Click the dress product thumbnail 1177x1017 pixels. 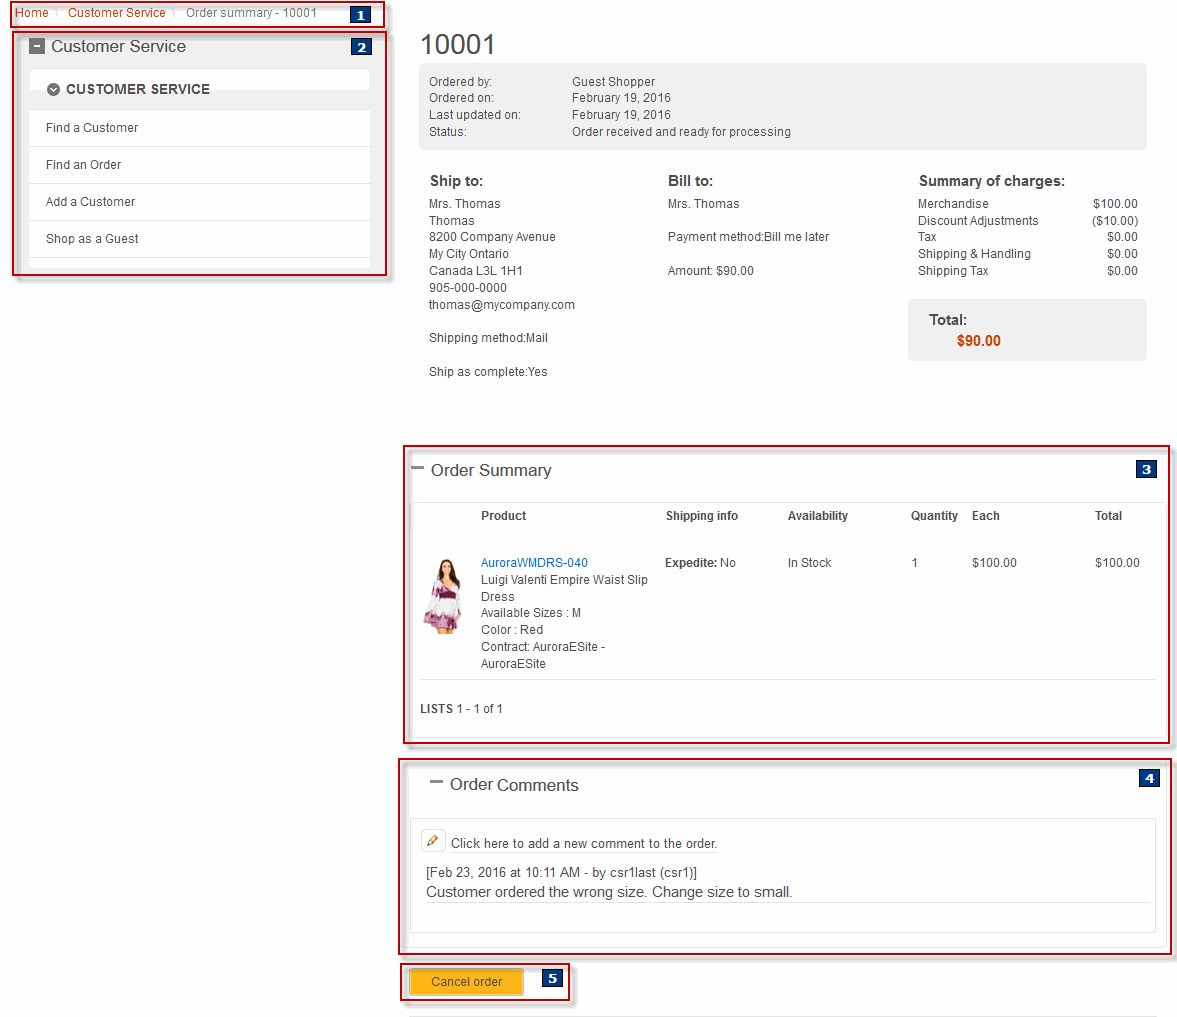(444, 597)
